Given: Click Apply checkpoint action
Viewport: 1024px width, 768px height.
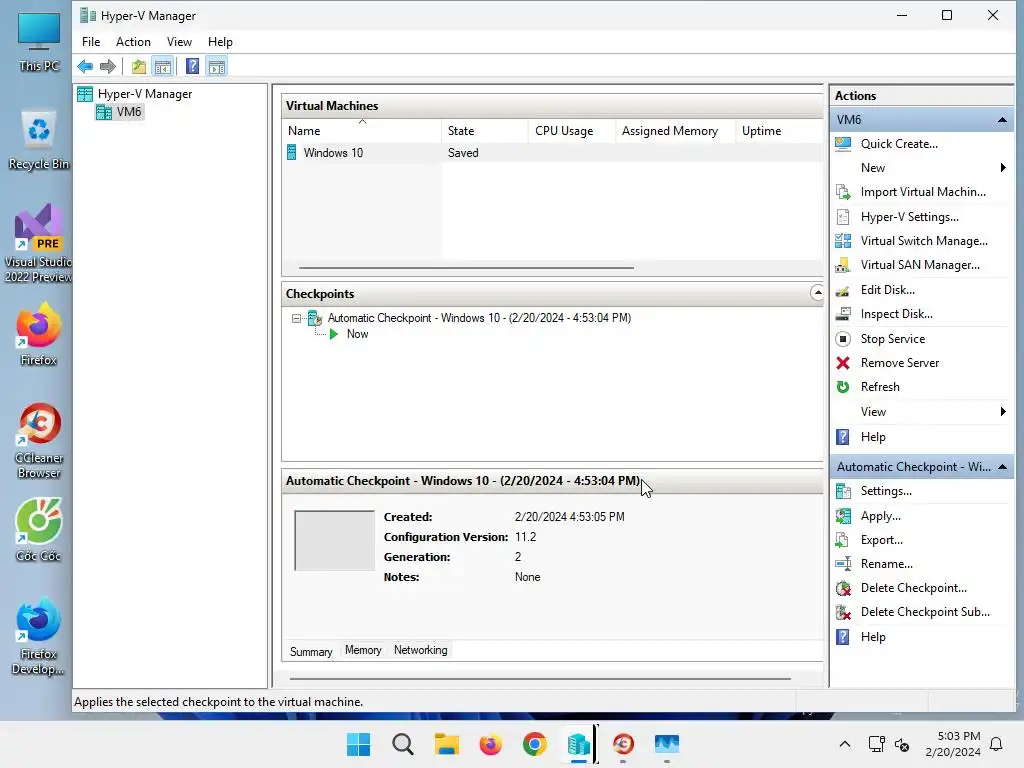Looking at the screenshot, I should [x=880, y=516].
